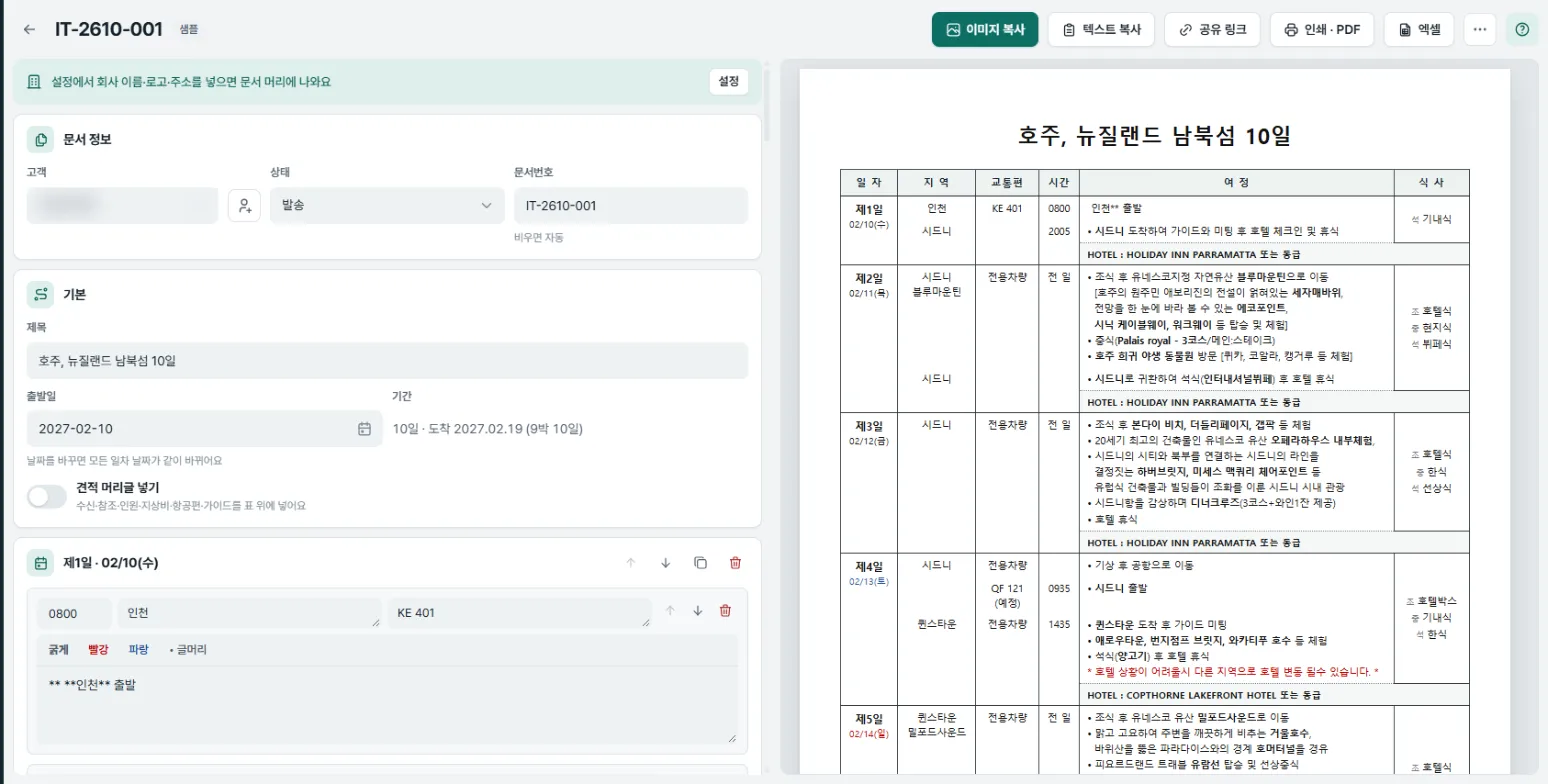The image size is (1548, 784).
Task: Delete the 제1일 day section
Action: click(x=735, y=563)
